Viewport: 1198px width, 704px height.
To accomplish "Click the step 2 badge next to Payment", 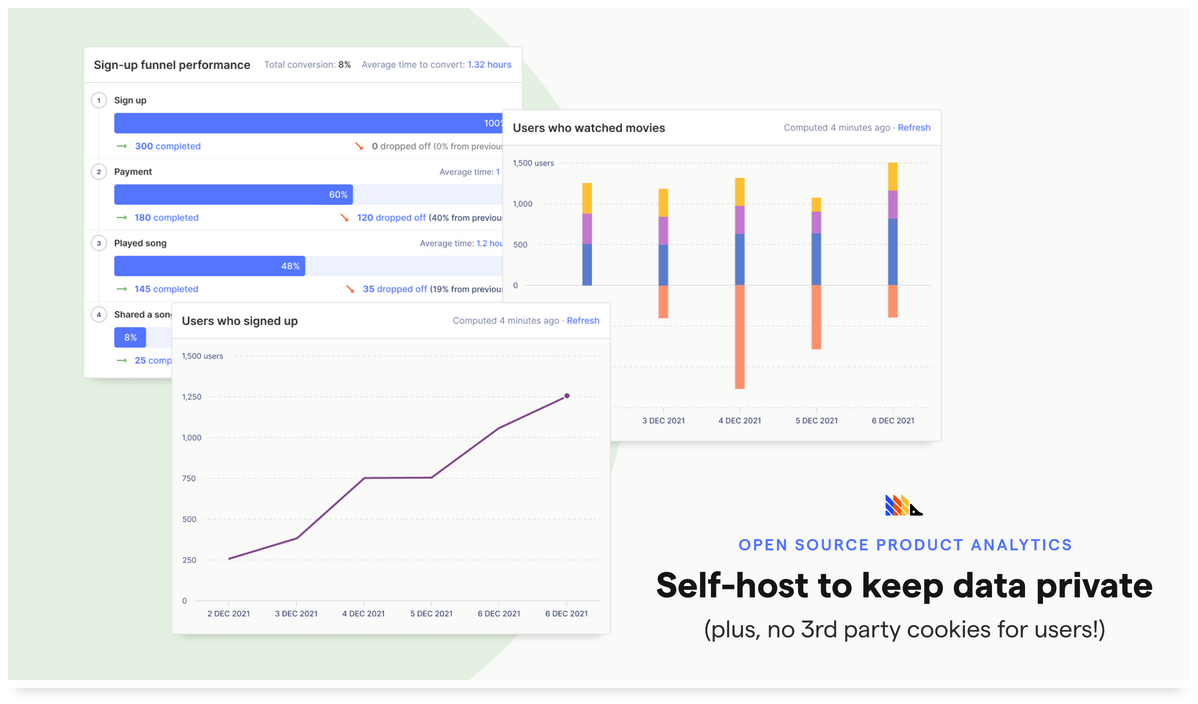I will [x=98, y=171].
